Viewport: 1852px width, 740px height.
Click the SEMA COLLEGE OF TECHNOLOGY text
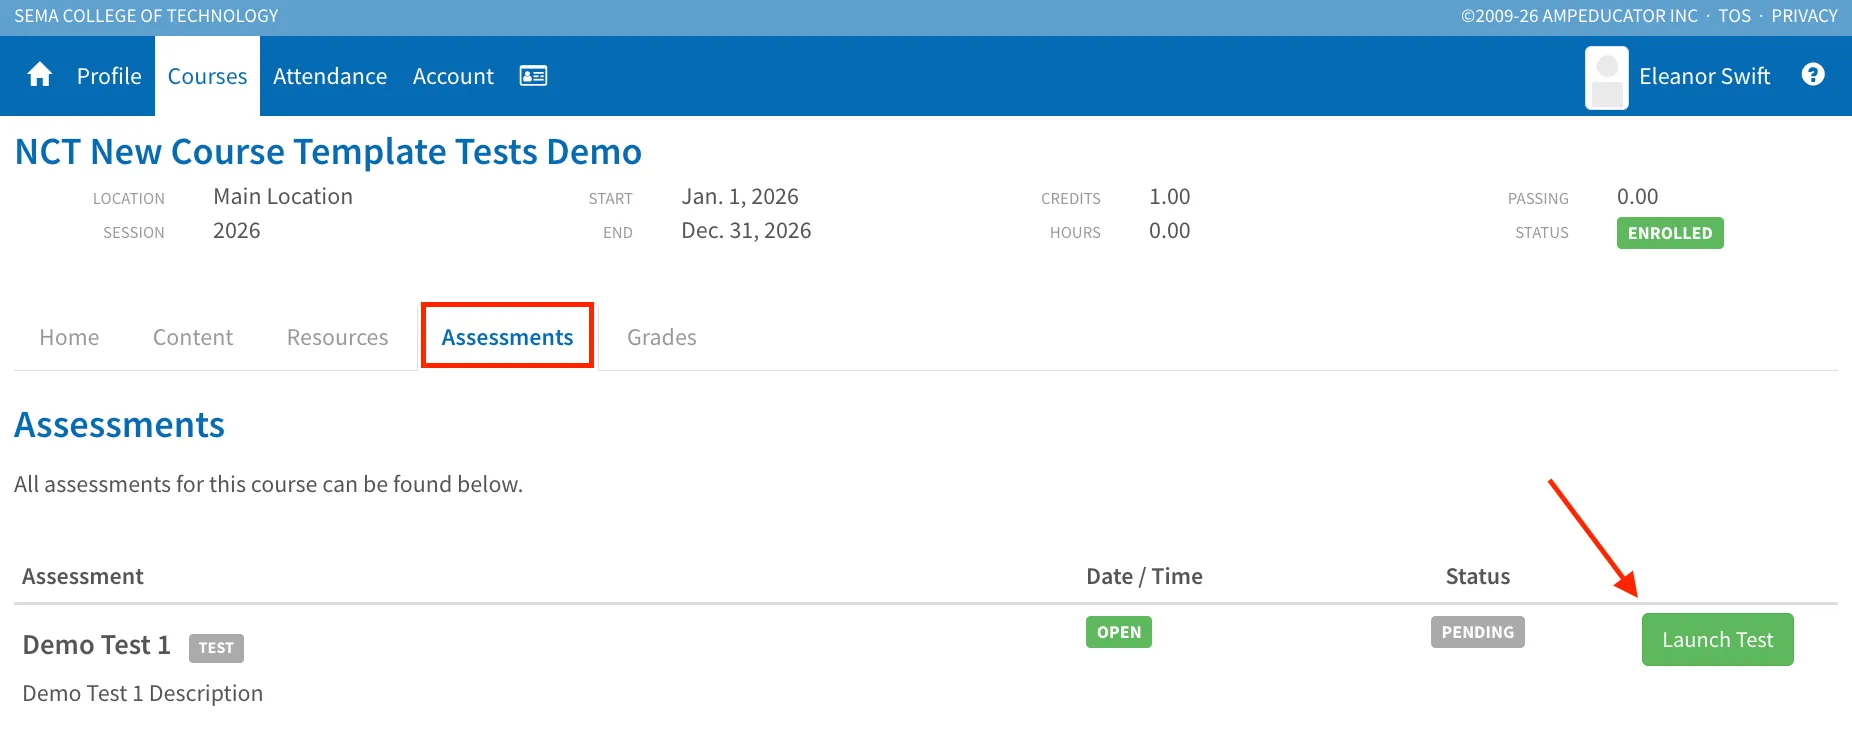point(146,16)
